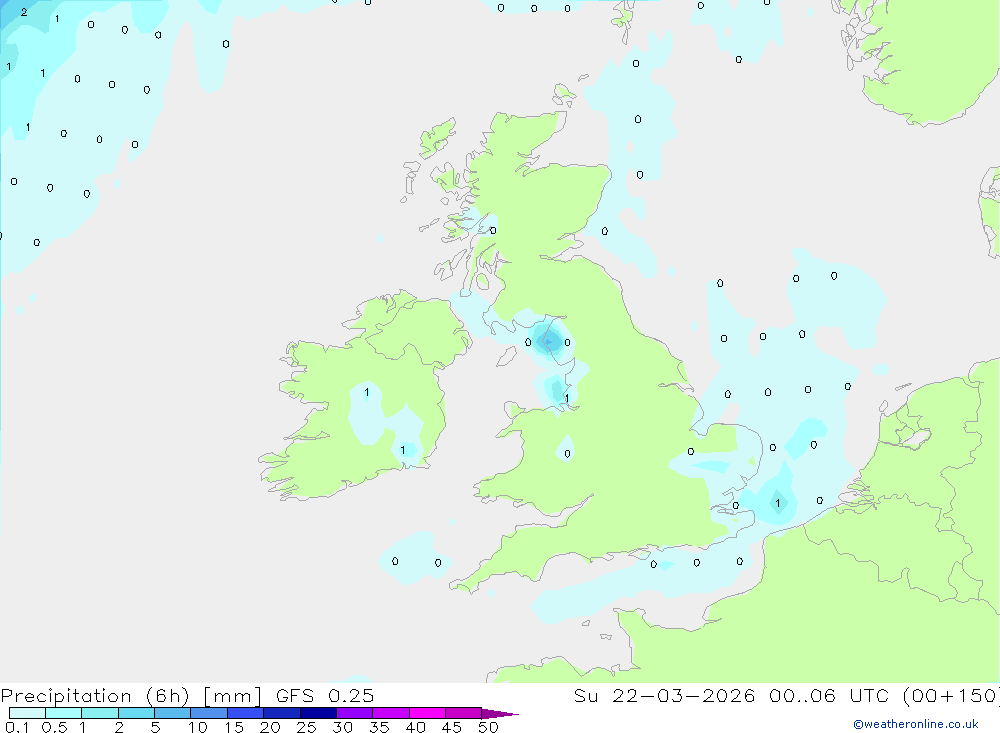Click the 2–5 mm legend swatch
Viewport: 1000px width, 733px height.
pos(136,713)
